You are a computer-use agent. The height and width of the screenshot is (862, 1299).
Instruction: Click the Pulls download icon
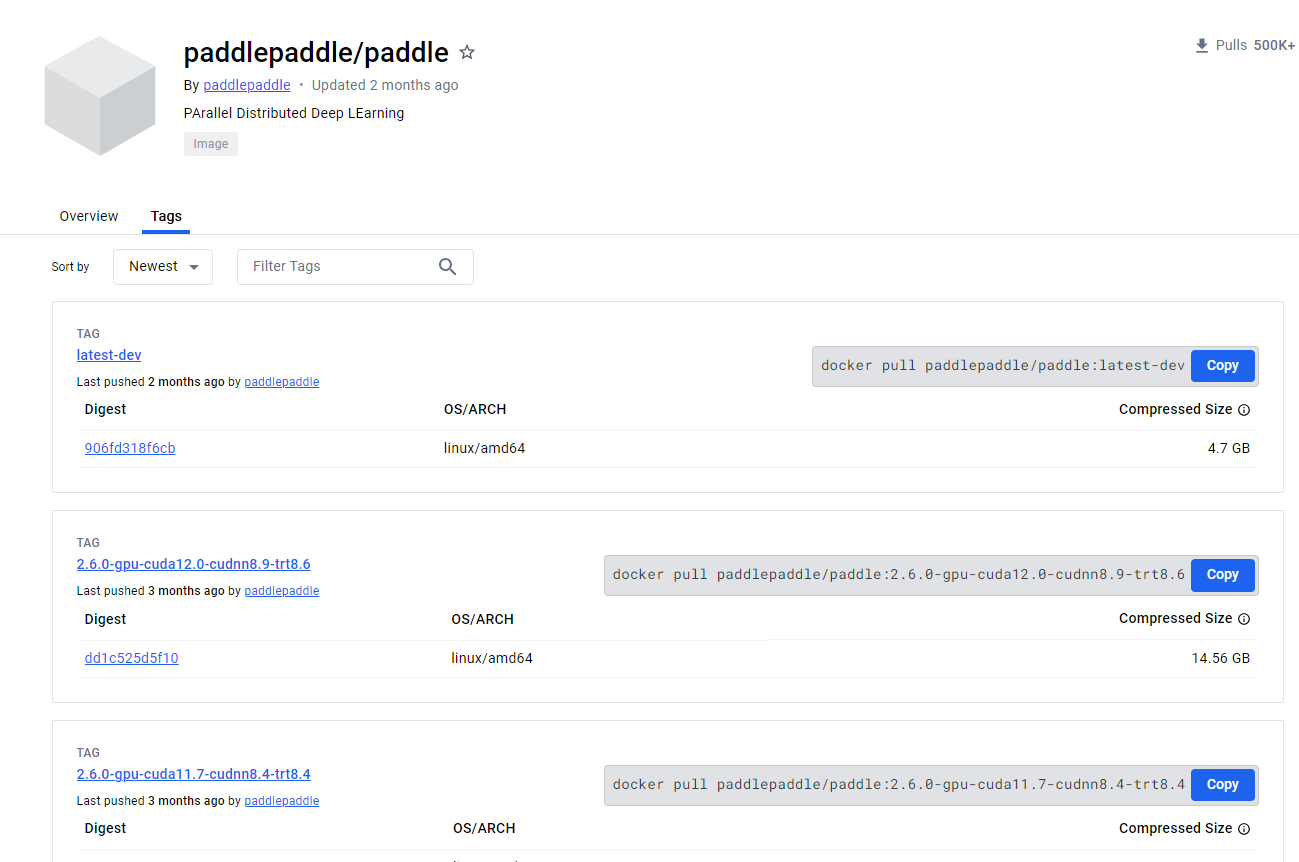[1200, 45]
